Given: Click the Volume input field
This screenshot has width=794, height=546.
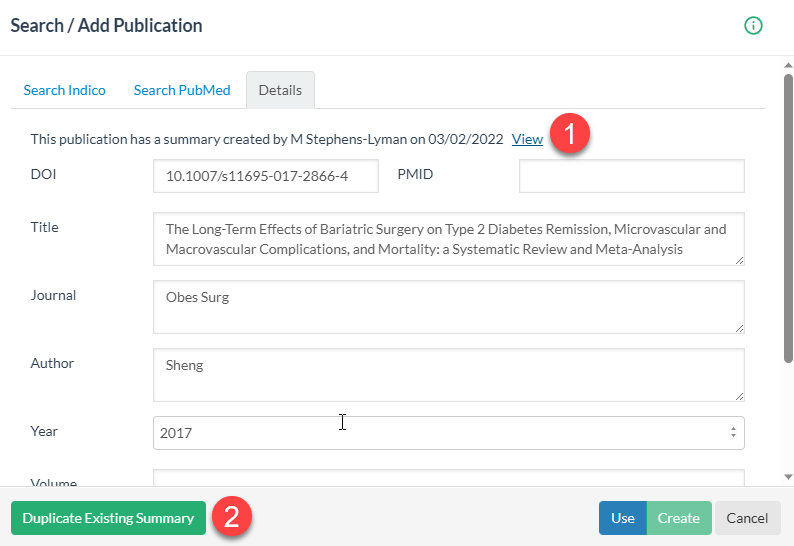Looking at the screenshot, I should pyautogui.click(x=448, y=478).
